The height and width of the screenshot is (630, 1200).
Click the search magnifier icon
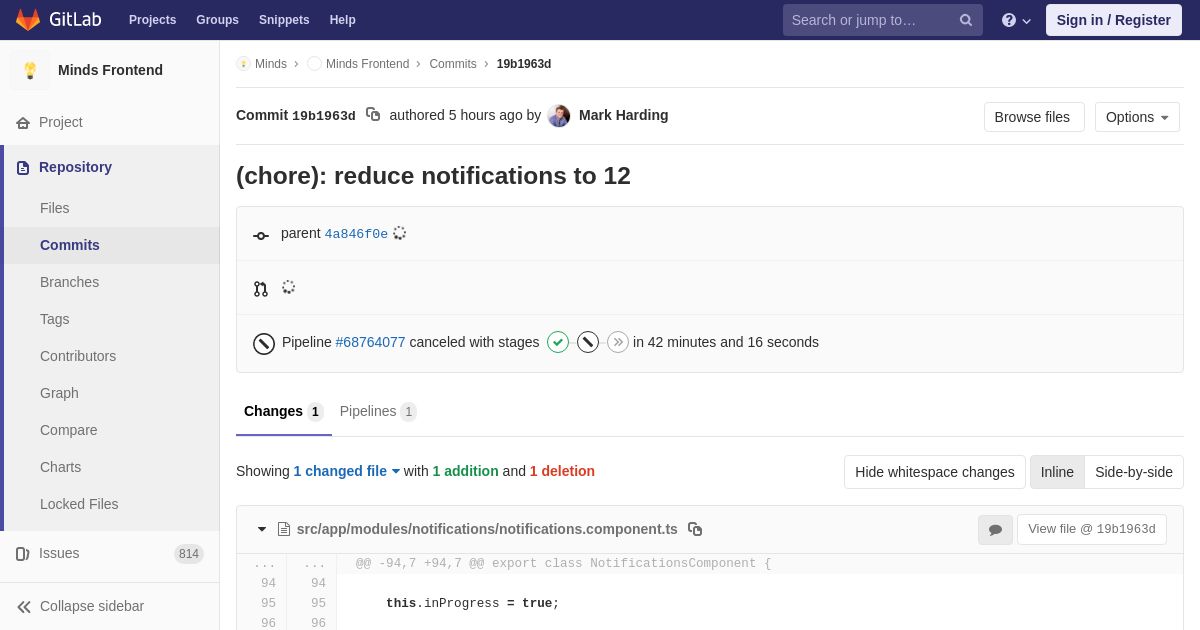tap(965, 20)
